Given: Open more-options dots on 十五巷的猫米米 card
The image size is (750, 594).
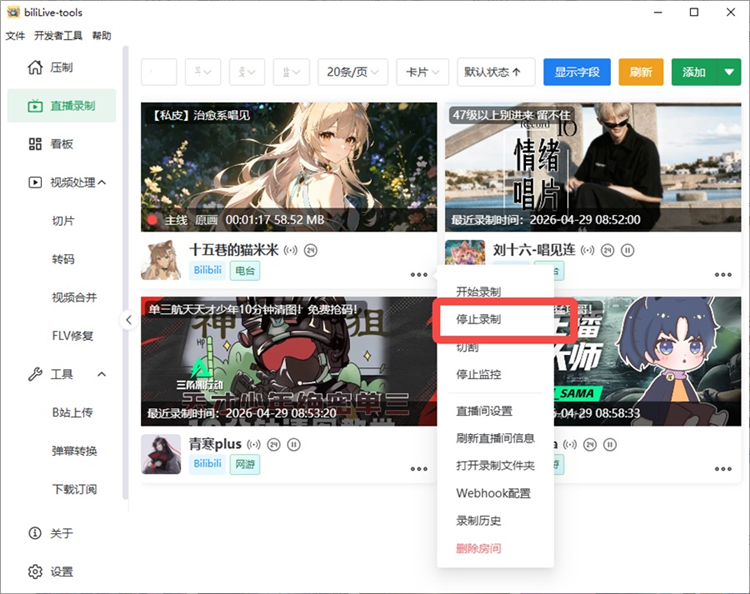Looking at the screenshot, I should point(419,275).
